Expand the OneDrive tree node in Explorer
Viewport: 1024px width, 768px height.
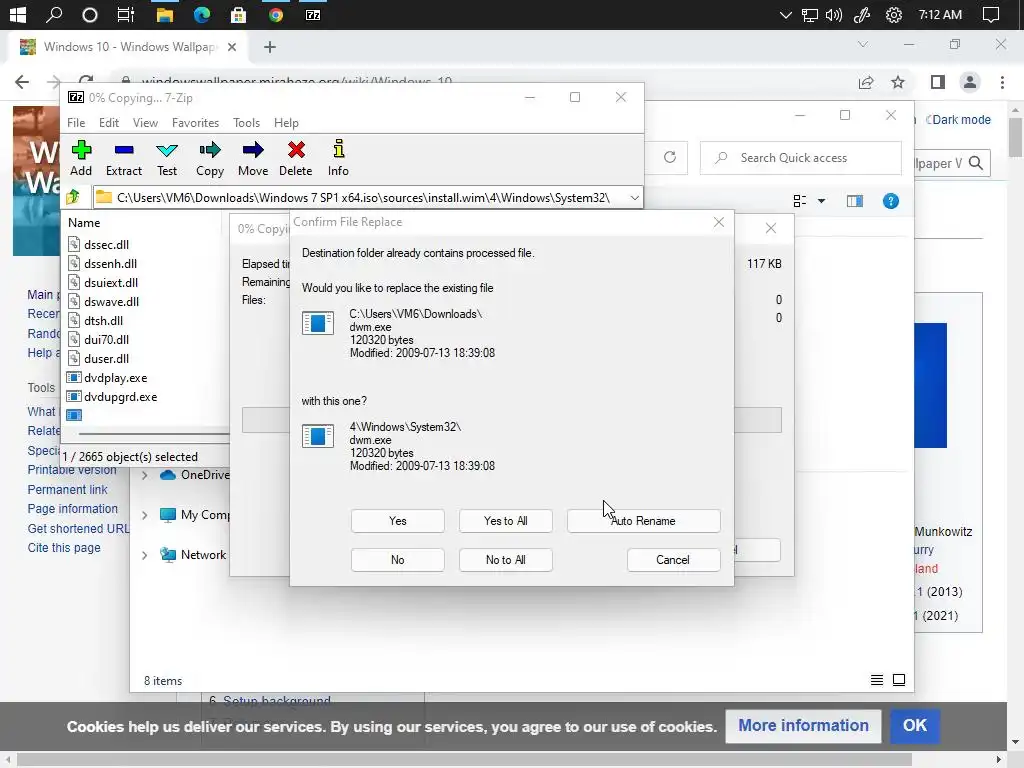pyautogui.click(x=145, y=475)
